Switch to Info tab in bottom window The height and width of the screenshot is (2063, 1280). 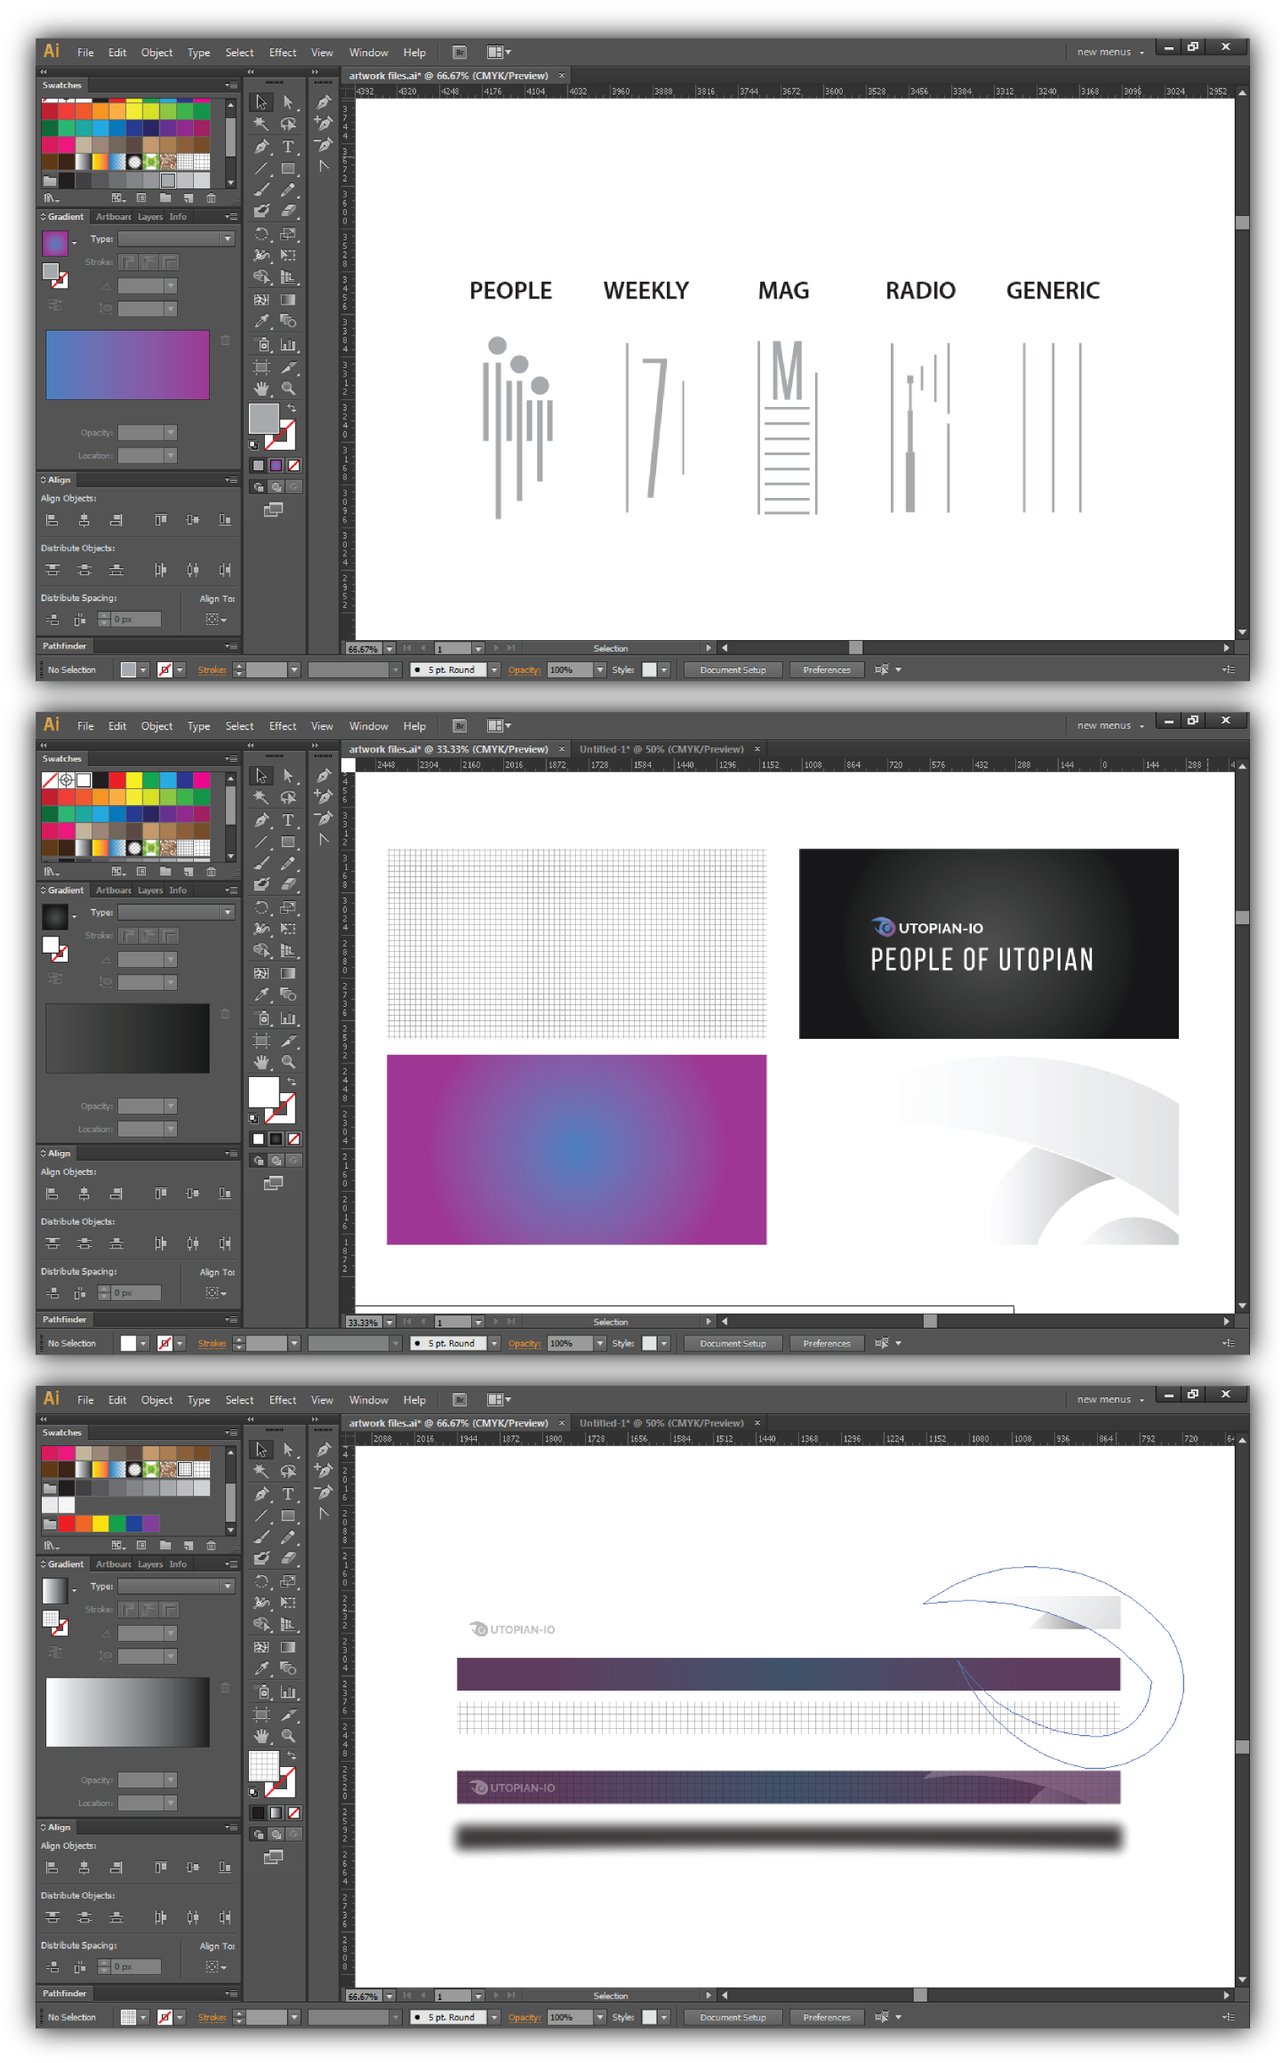tap(178, 1564)
